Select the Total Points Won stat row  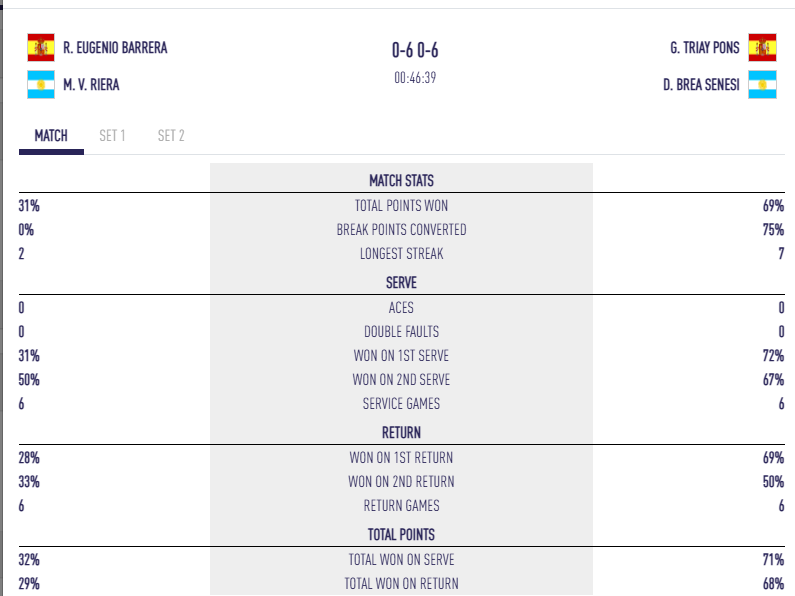pos(401,205)
